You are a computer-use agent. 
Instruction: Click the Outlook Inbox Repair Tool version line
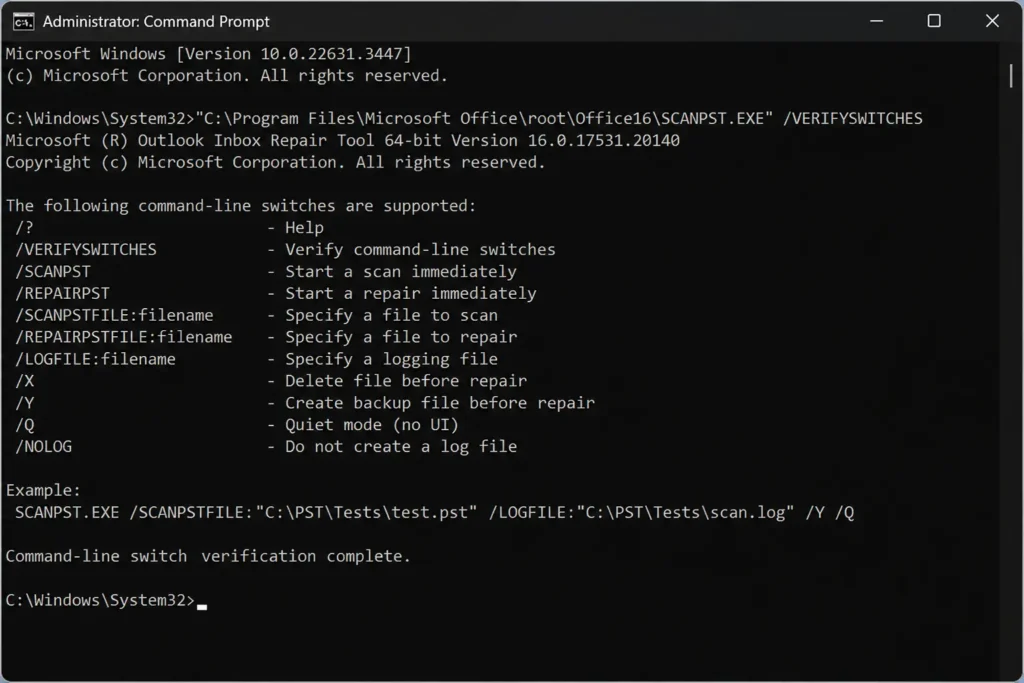[x=342, y=140]
